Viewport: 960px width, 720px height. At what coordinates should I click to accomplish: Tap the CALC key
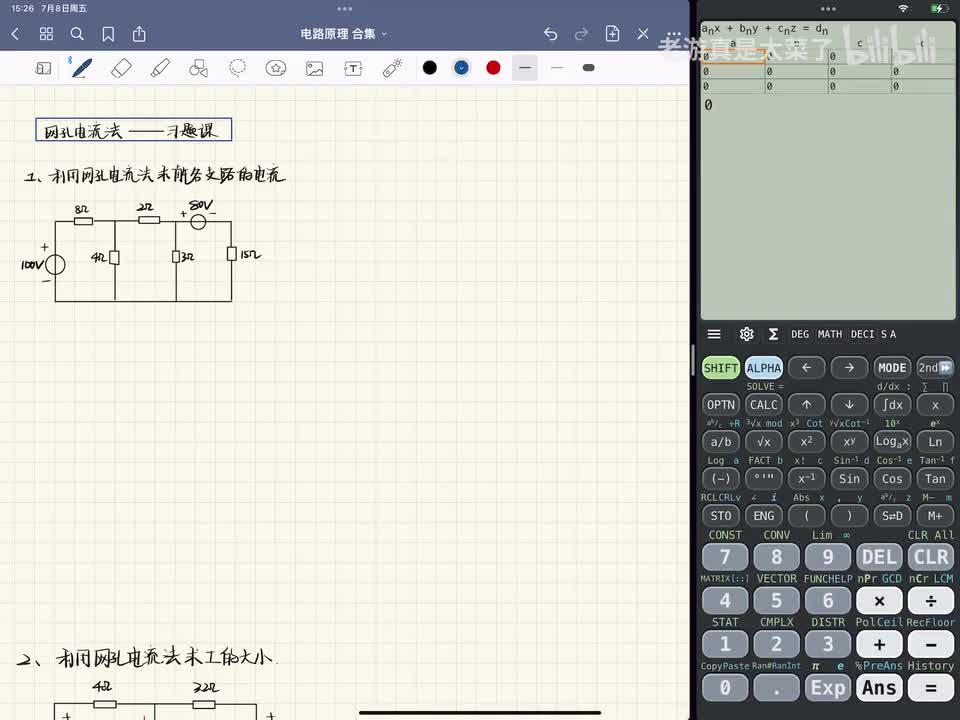pos(763,405)
